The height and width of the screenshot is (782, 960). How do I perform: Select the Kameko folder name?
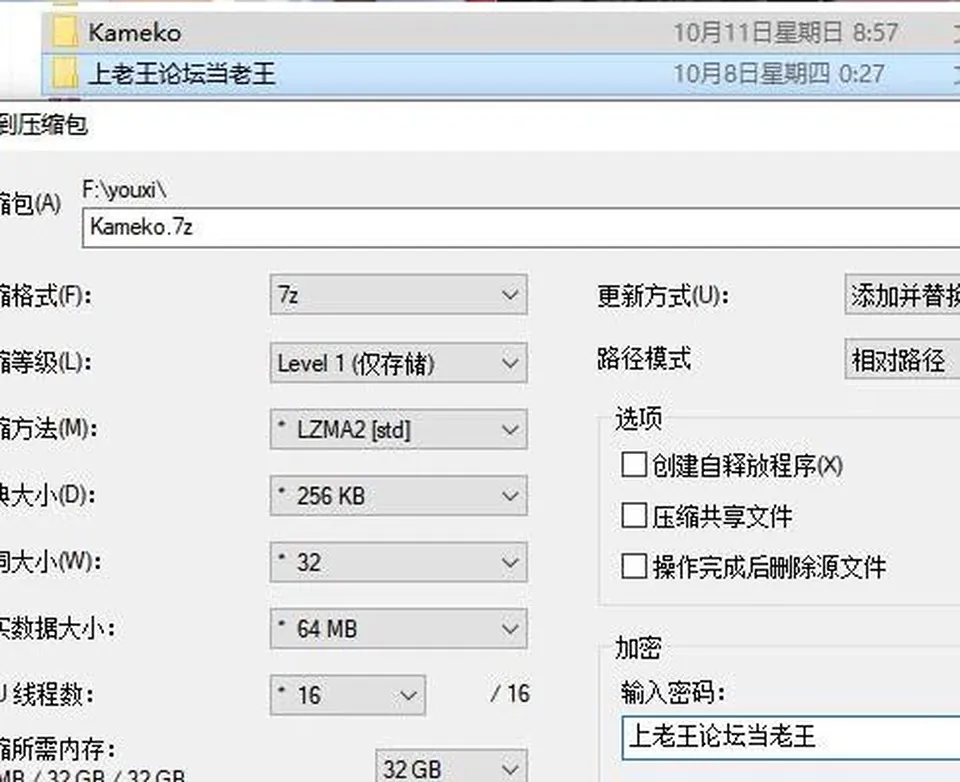pos(135,32)
